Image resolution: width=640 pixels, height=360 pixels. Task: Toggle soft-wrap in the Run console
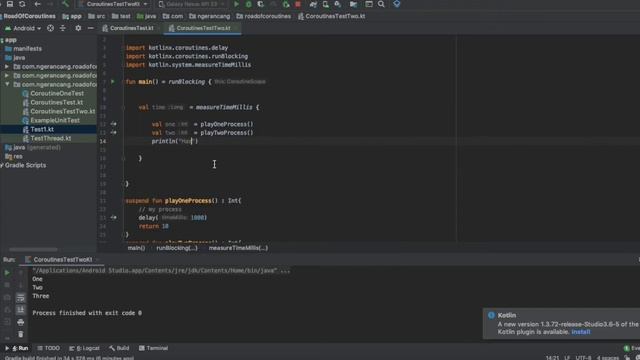pyautogui.click(x=20, y=298)
